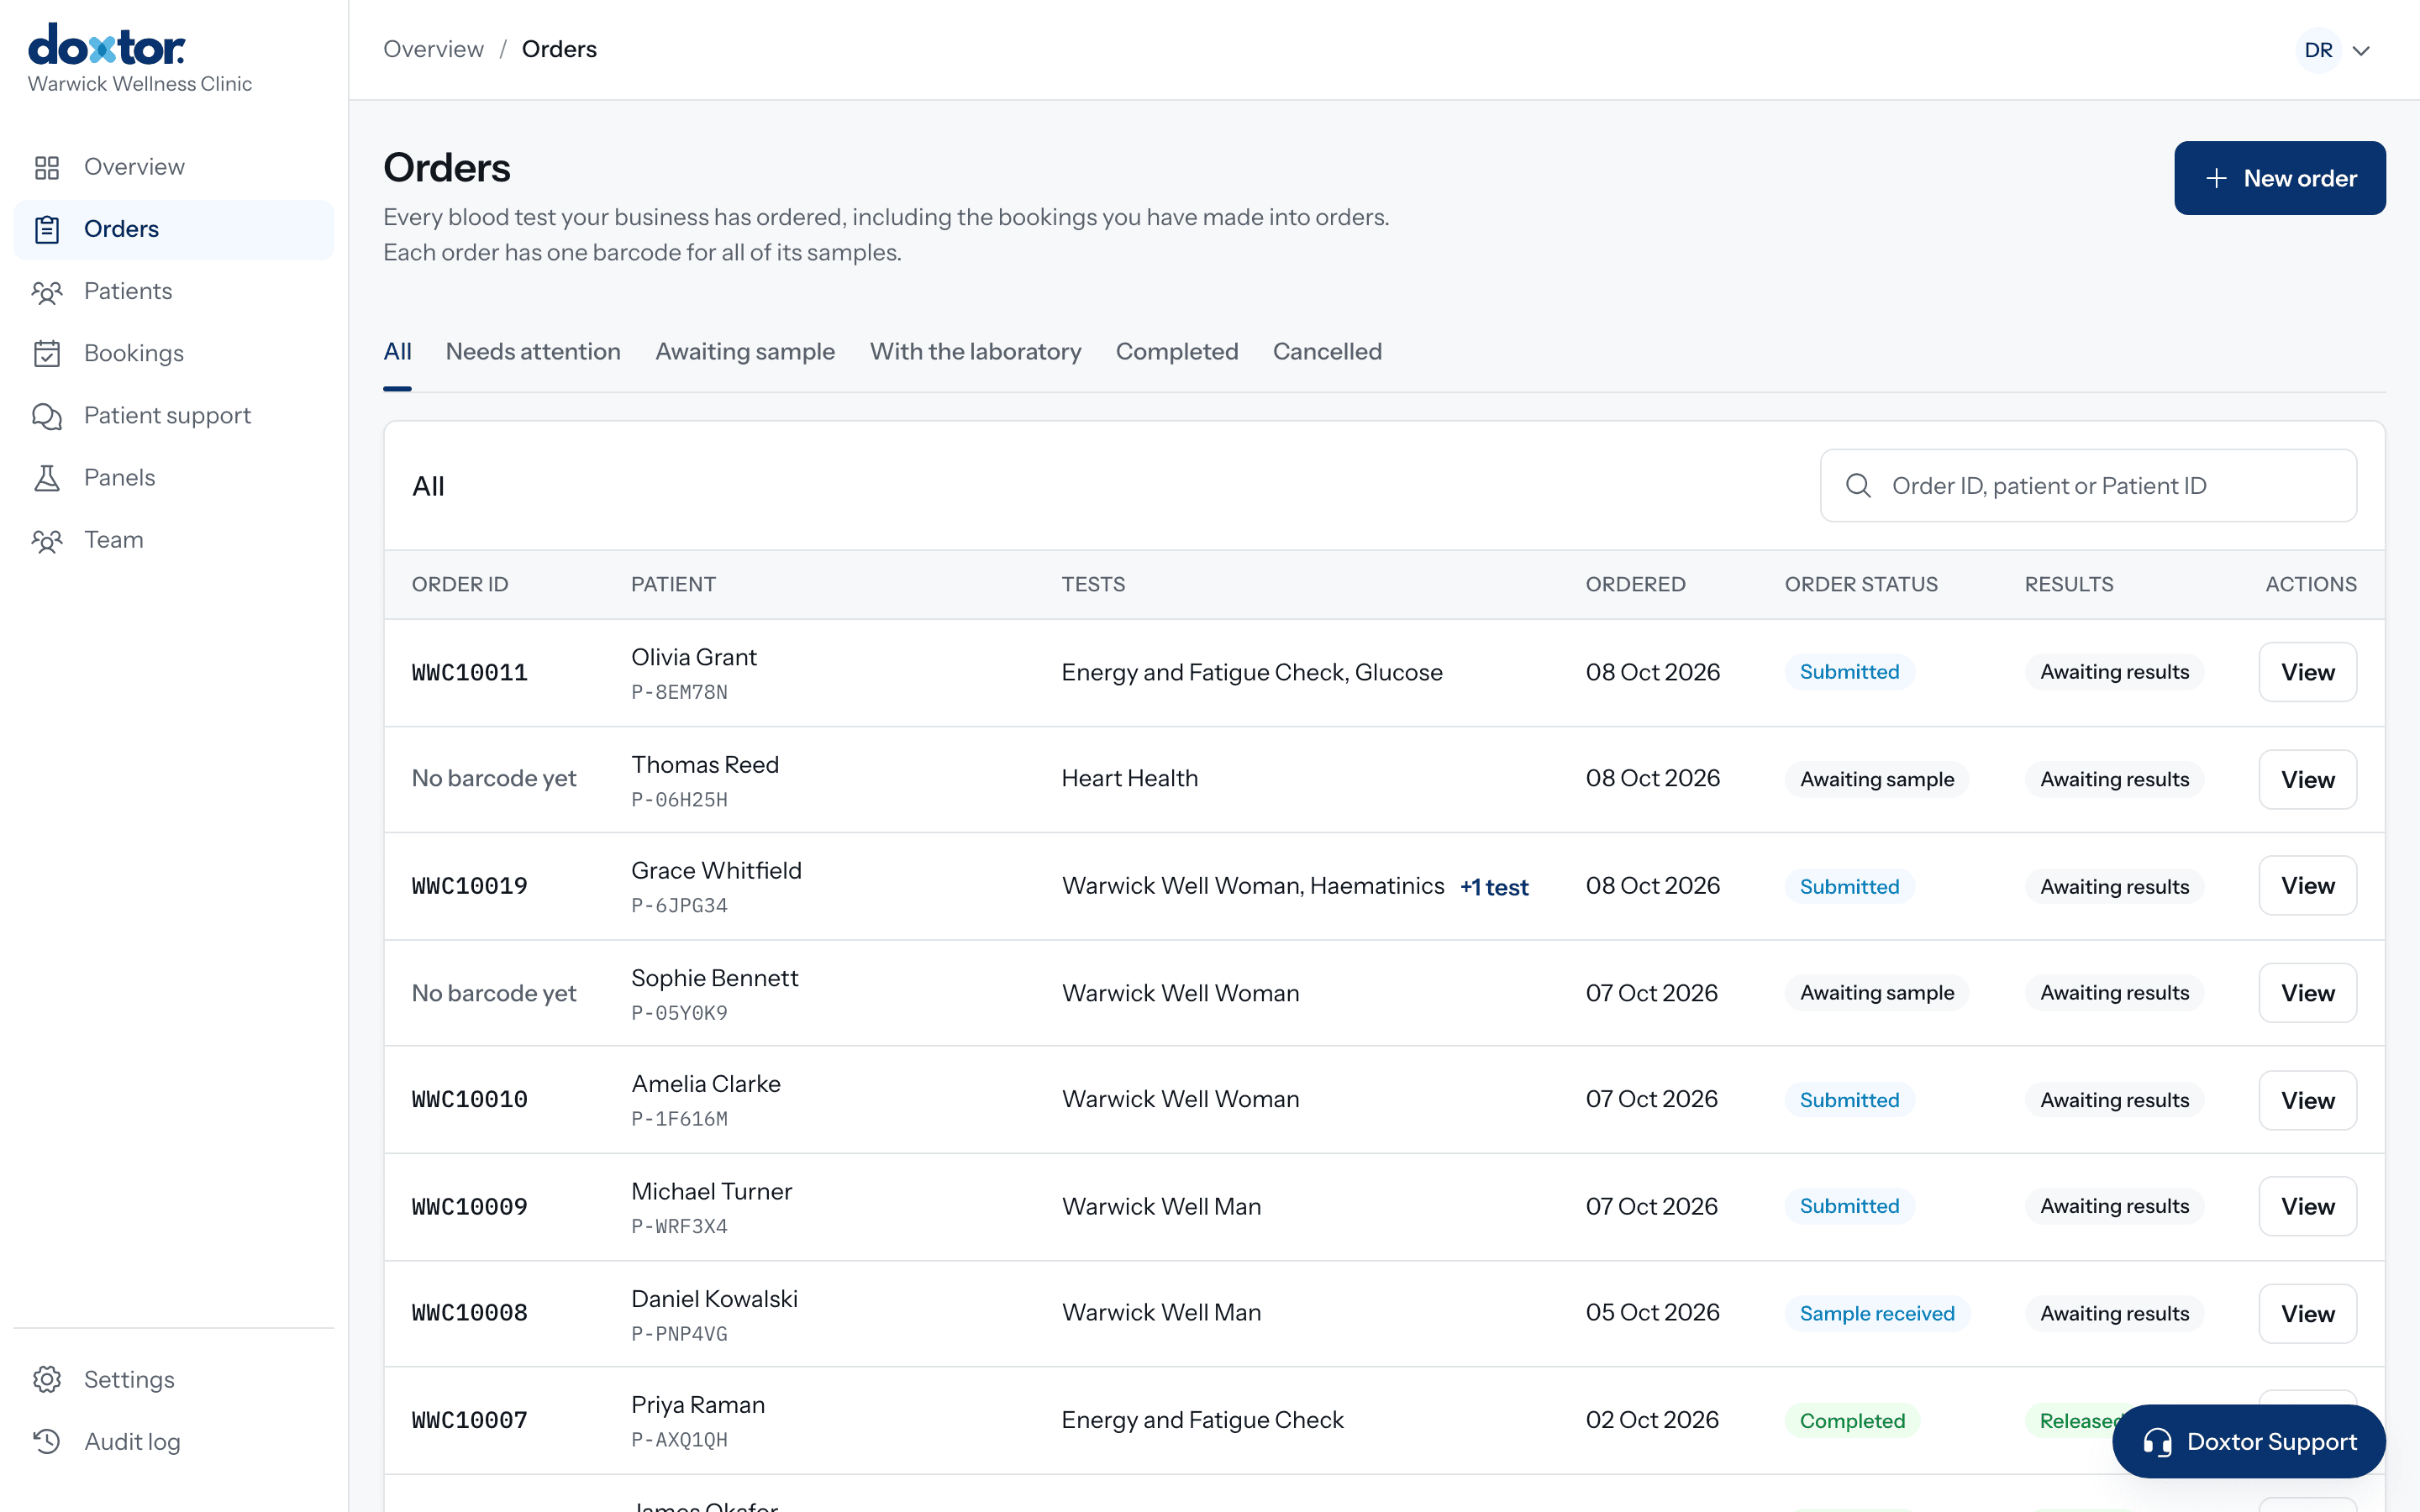Screen dimensions: 2420x1512
Task: Click patient ID P-8EM78N
Action: point(679,692)
